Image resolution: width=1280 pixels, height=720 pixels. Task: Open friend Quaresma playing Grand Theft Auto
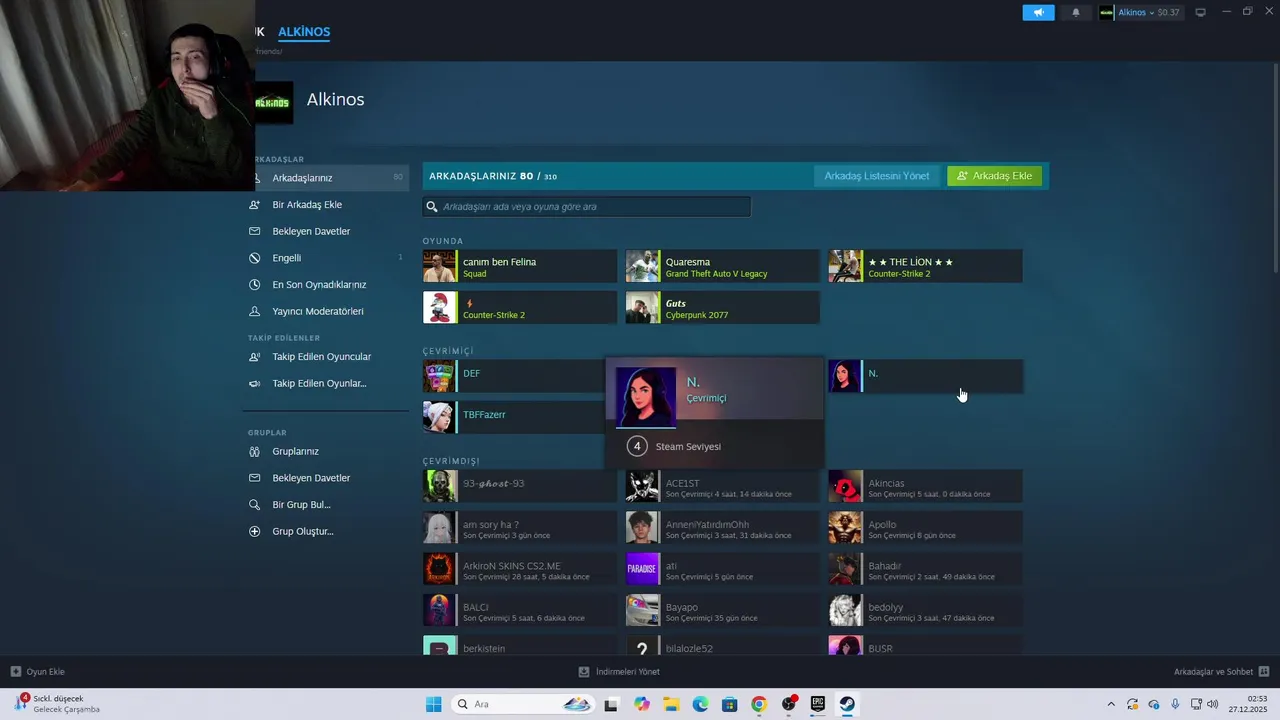pyautogui.click(x=722, y=267)
